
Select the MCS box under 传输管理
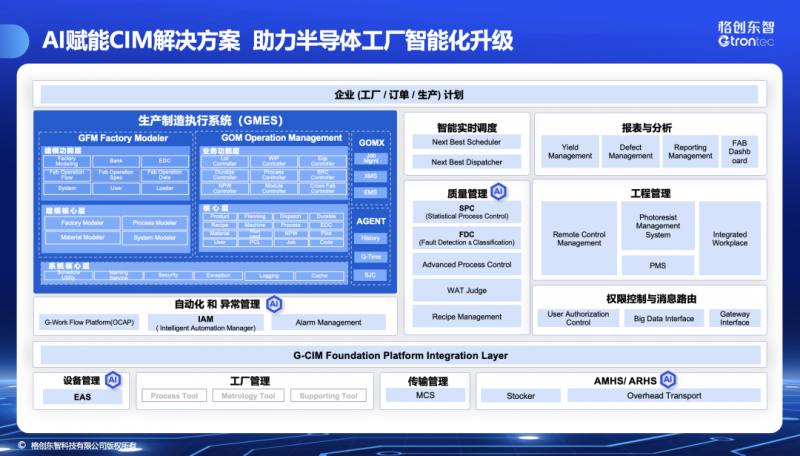tap(425, 395)
